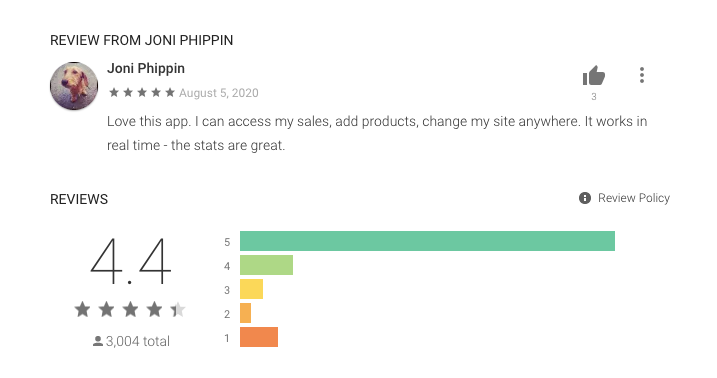Click the green 5-star rating bar
Viewport: 717px width, 378px height.
[427, 241]
